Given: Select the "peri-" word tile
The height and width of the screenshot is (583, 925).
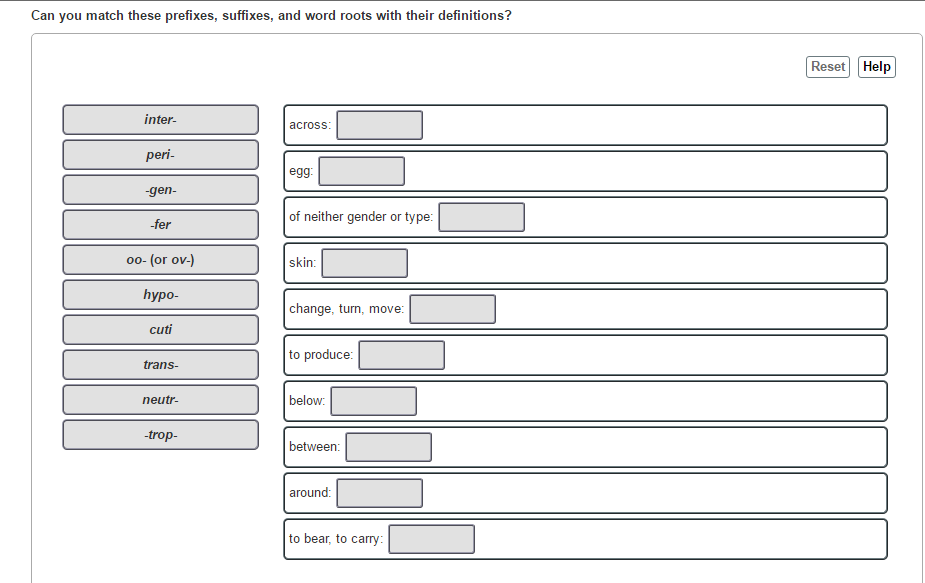Looking at the screenshot, I should 160,154.
